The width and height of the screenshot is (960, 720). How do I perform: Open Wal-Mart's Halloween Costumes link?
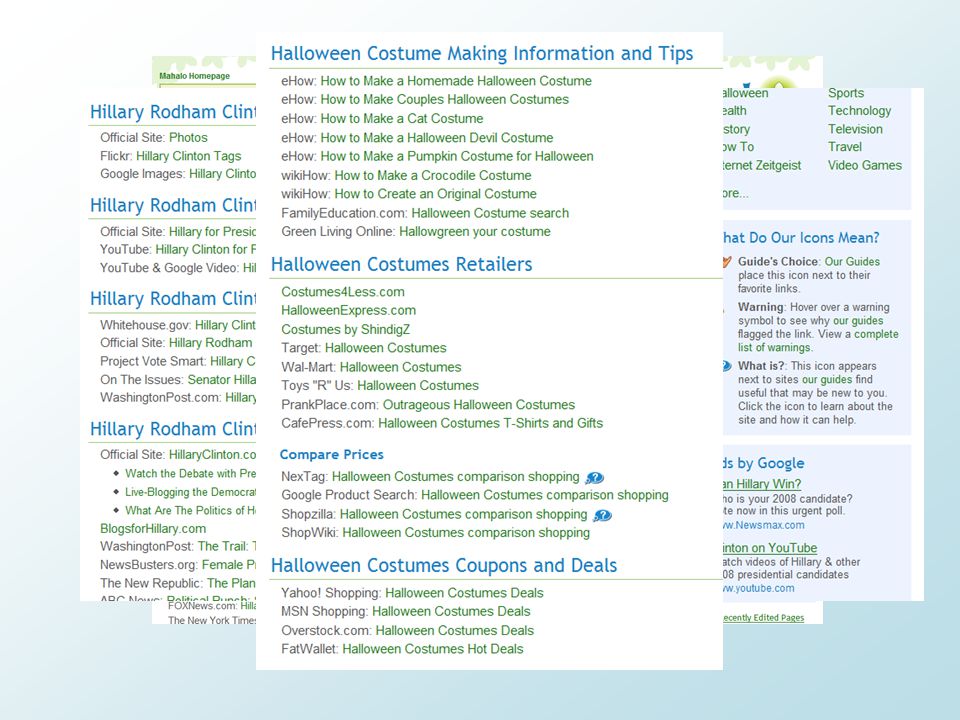pyautogui.click(x=400, y=367)
